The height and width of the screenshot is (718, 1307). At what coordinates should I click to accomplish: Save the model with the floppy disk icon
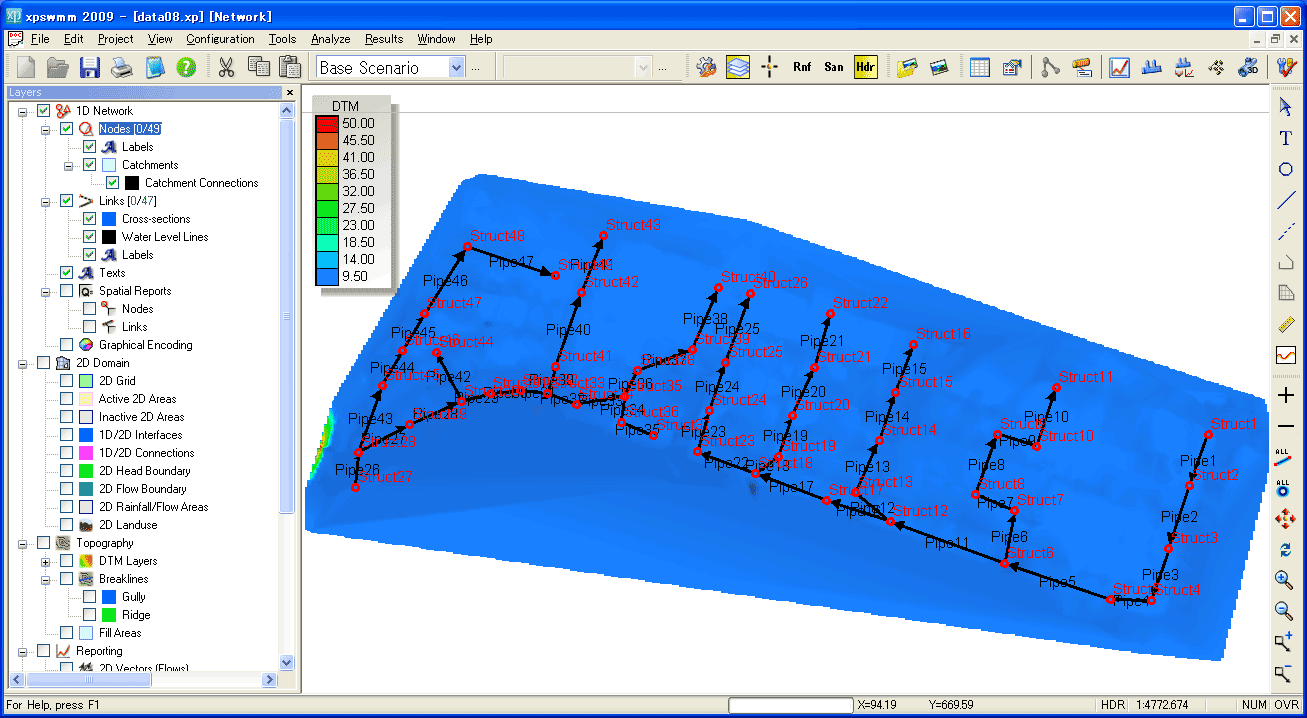tap(90, 67)
